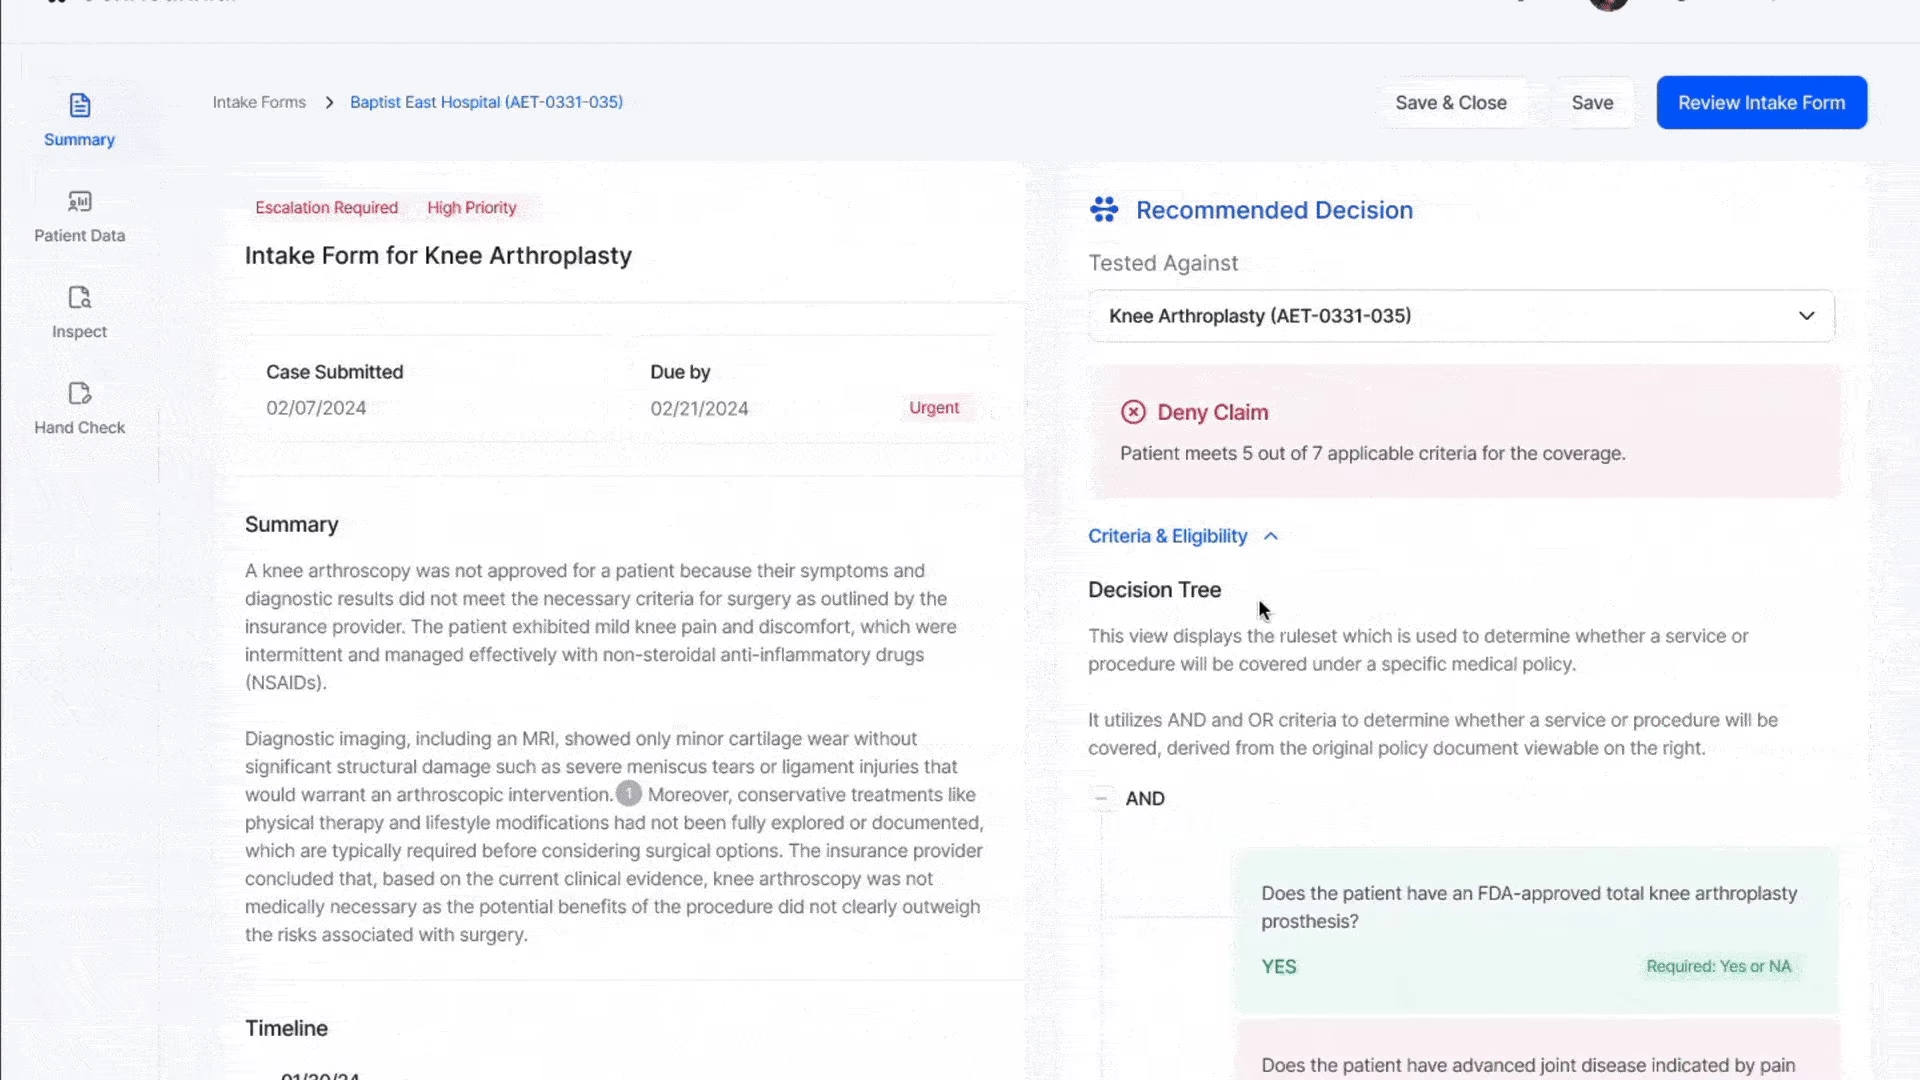Collapse the AND decision tree node
Viewport: 1920px width, 1080px height.
pyautogui.click(x=1101, y=798)
